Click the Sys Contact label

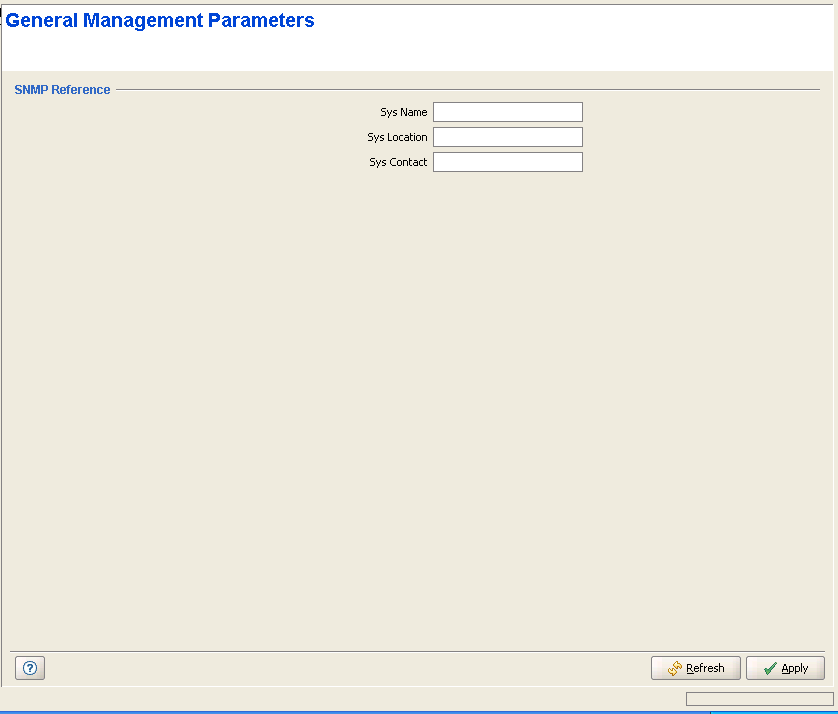[x=398, y=163]
